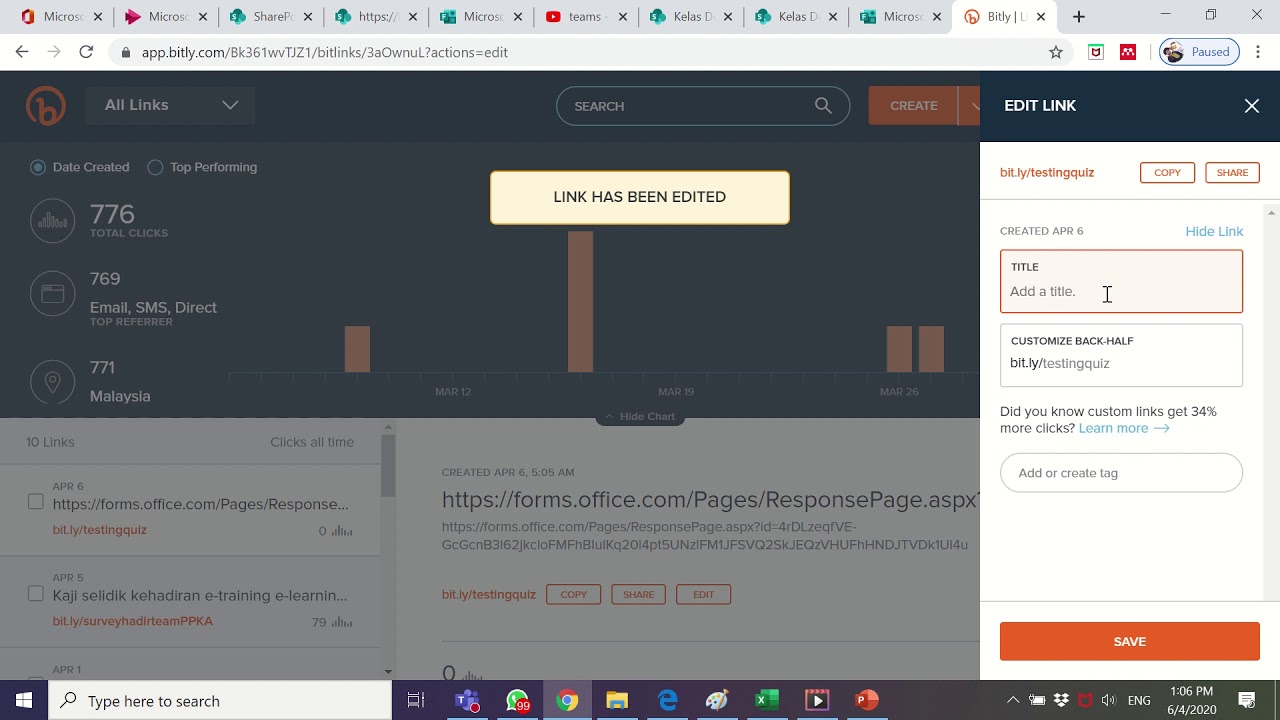The image size is (1280, 720).
Task: Open File Explorer from taskbar
Action: [x=617, y=700]
